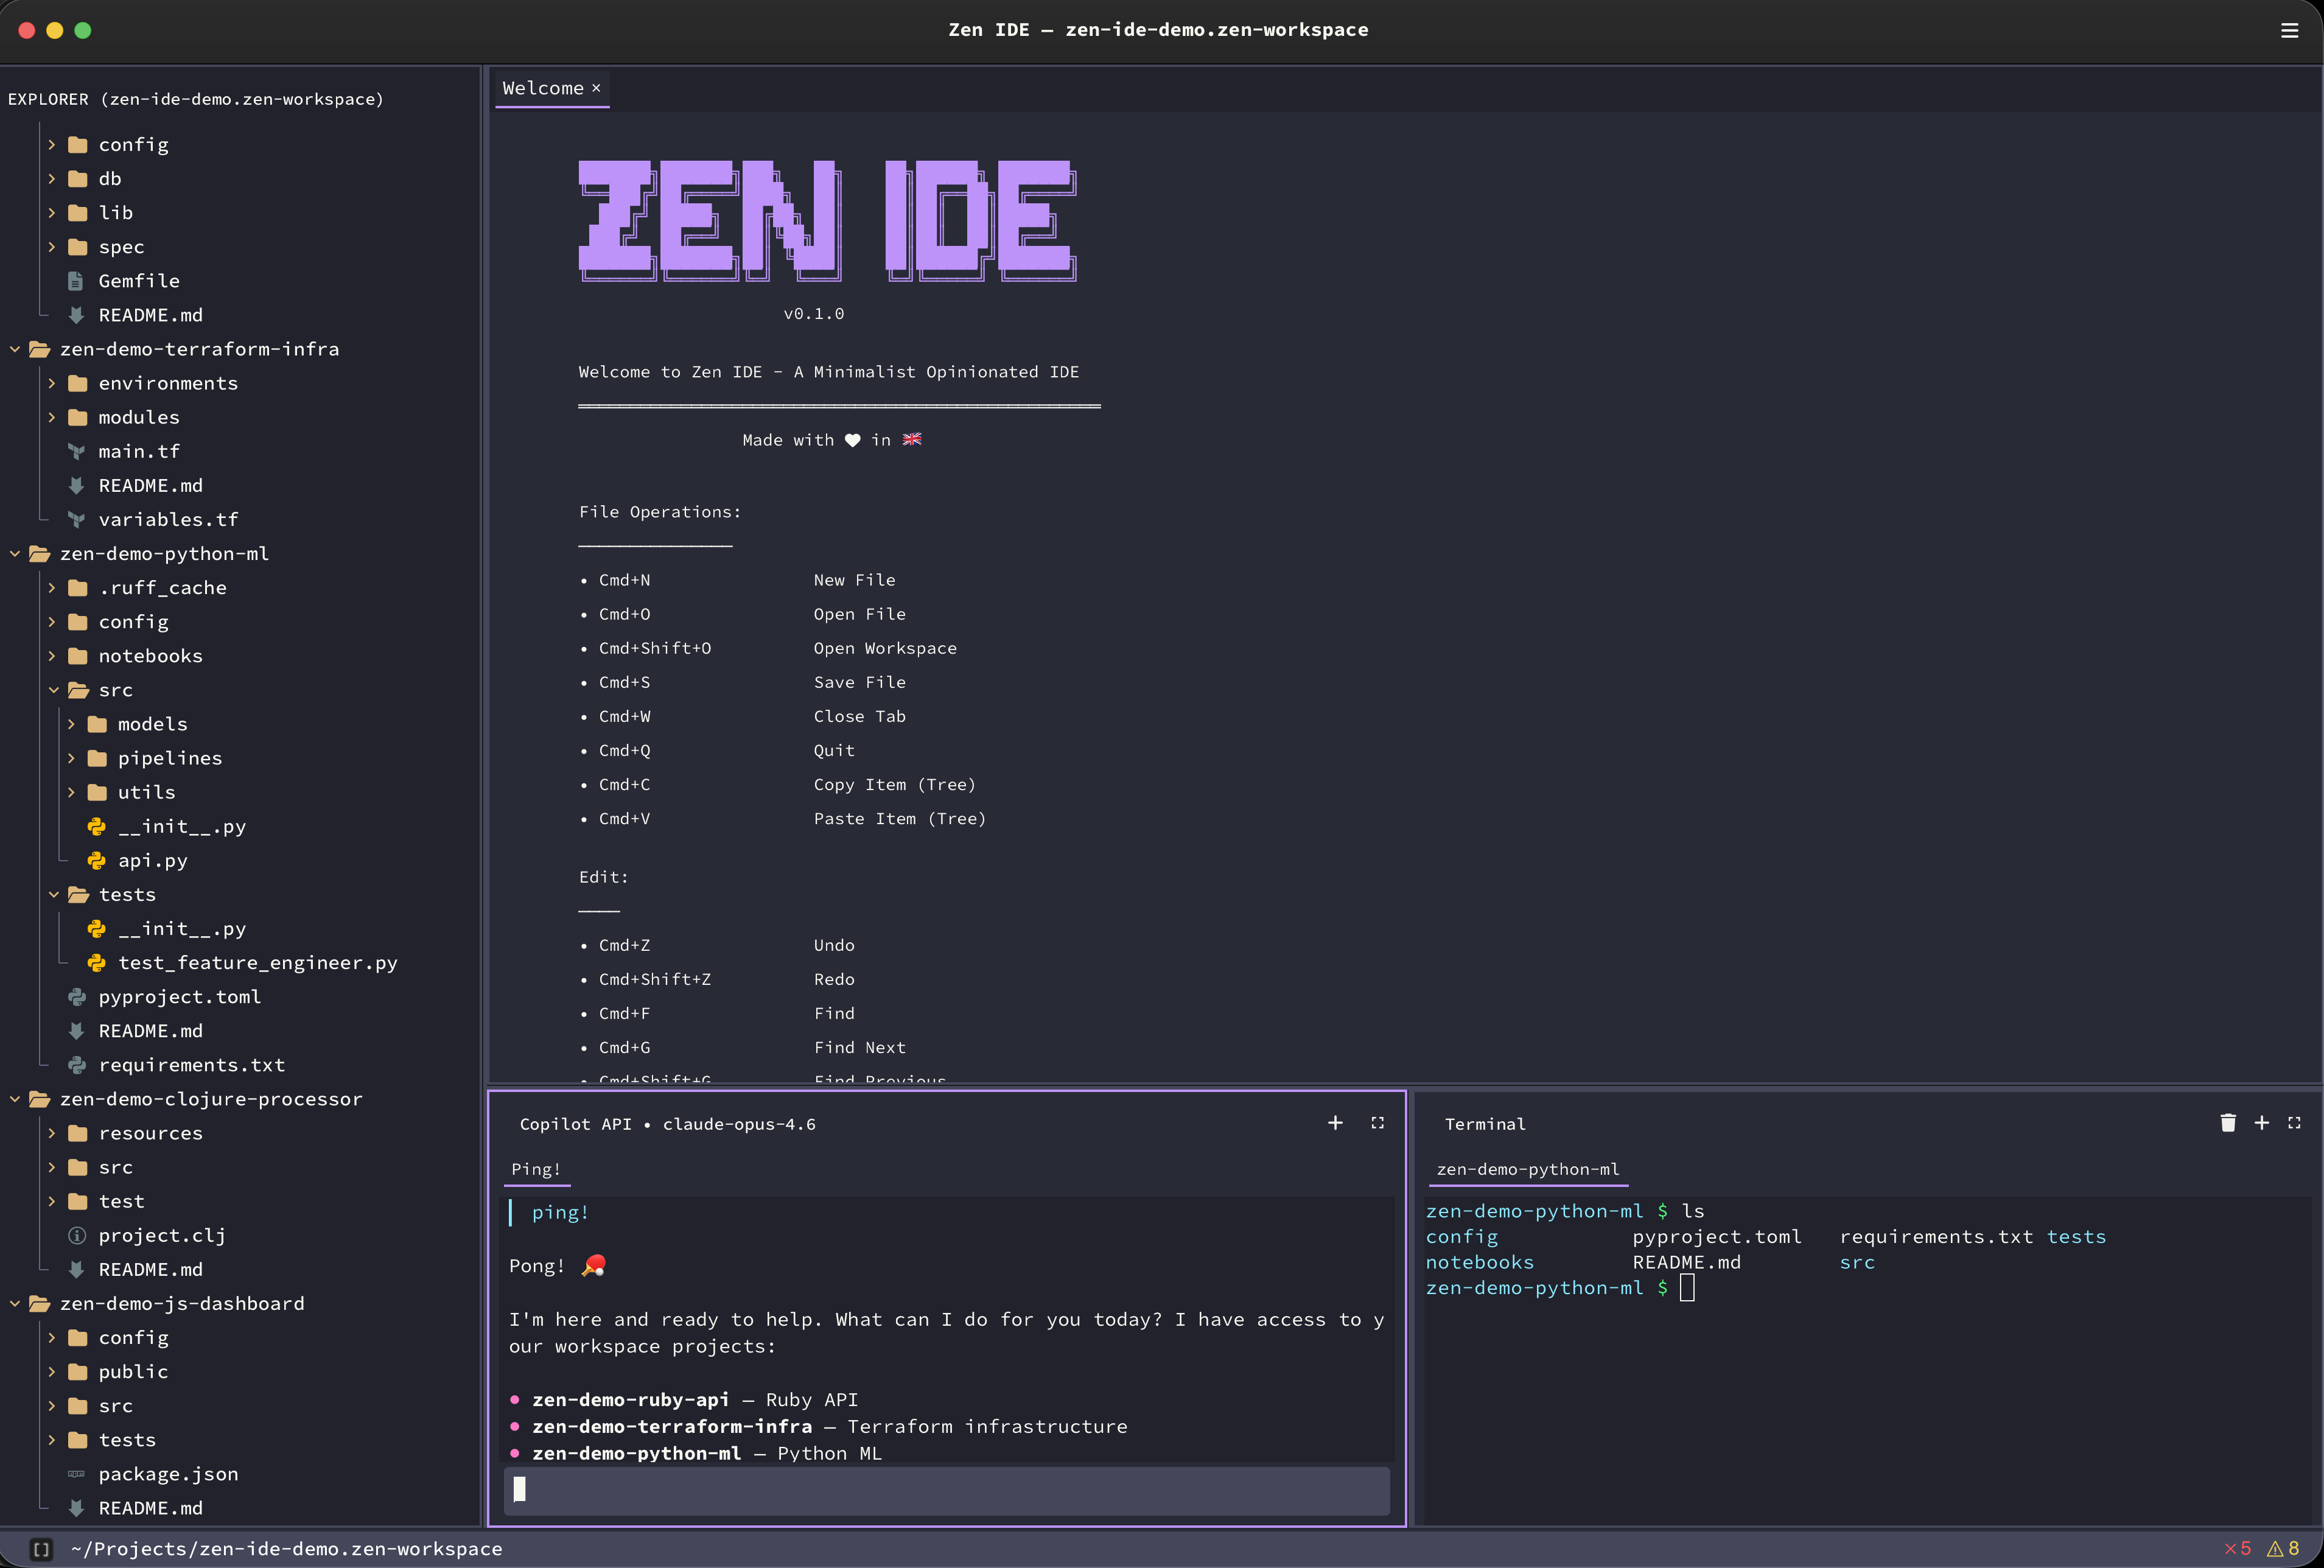
Task: Open test_feature_engineer.py Python icon
Action: click(x=96, y=963)
